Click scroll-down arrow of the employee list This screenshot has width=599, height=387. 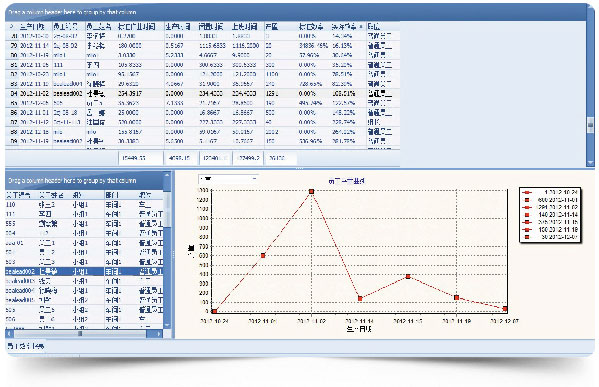tap(167, 325)
